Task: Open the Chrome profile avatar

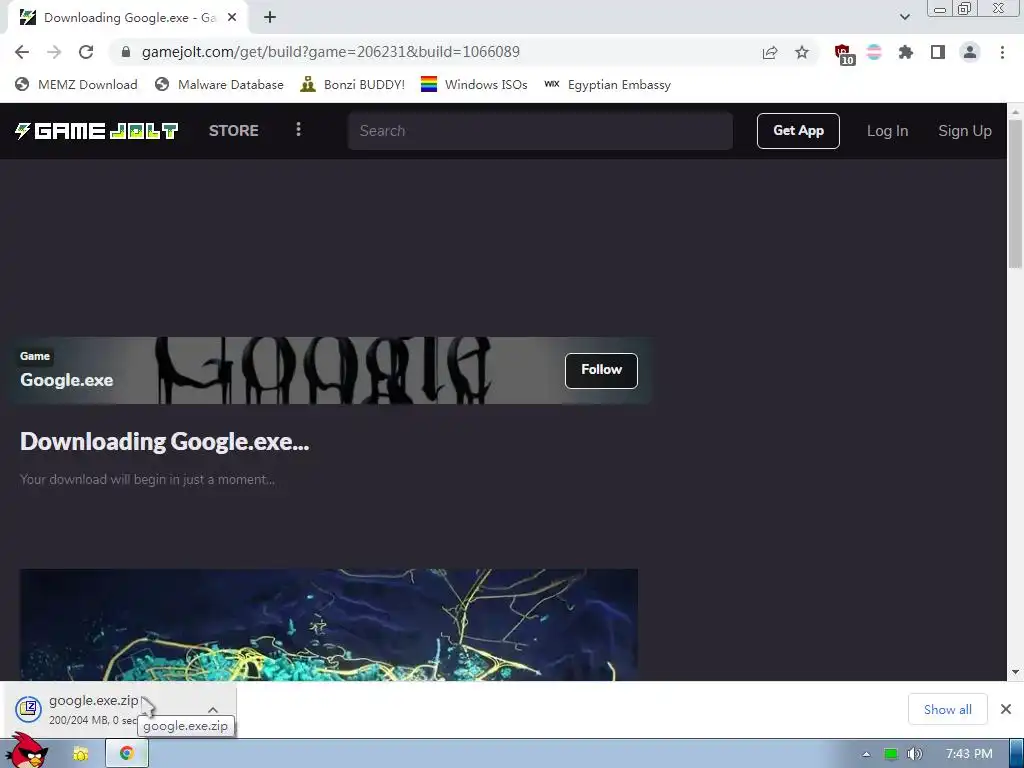Action: 970,52
